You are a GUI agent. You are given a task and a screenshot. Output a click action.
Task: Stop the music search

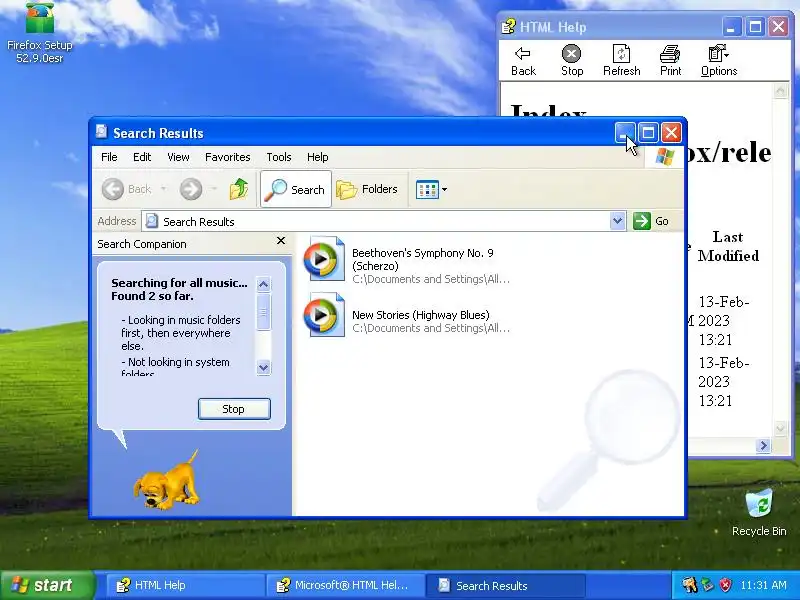[x=234, y=409]
